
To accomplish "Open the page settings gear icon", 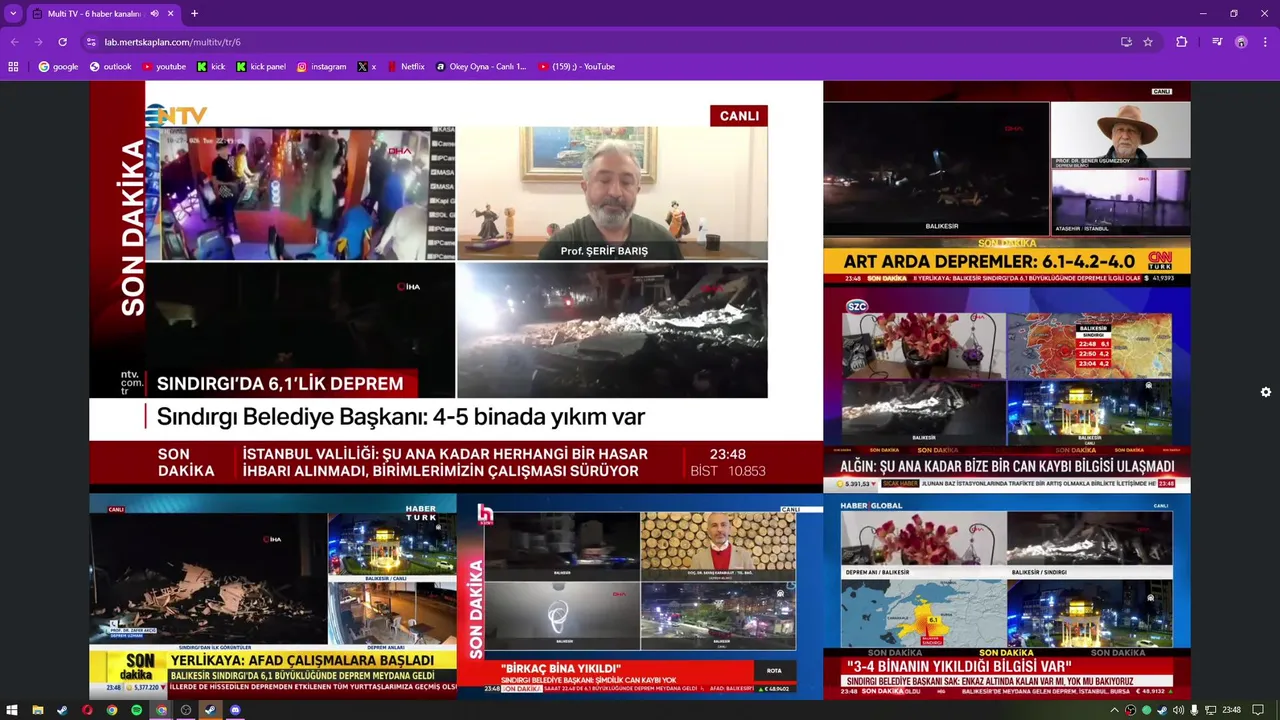I will (1266, 392).
